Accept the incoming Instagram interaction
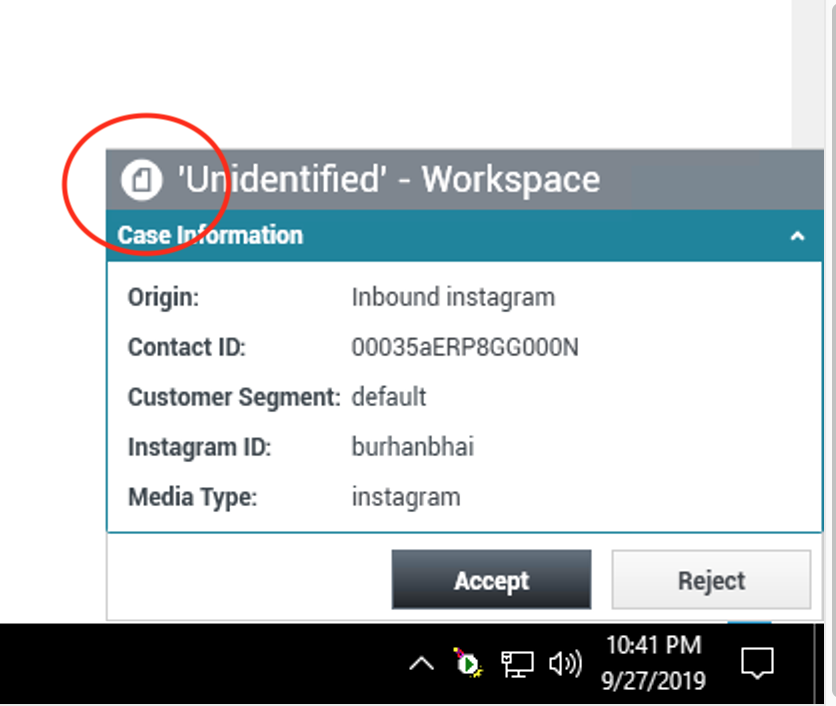The image size is (836, 706). [491, 580]
